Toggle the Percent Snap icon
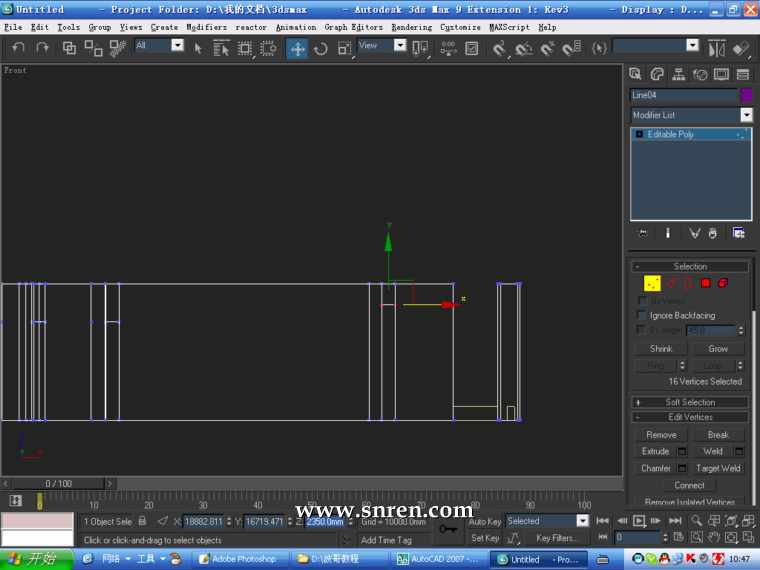This screenshot has width=760, height=570. tap(548, 48)
